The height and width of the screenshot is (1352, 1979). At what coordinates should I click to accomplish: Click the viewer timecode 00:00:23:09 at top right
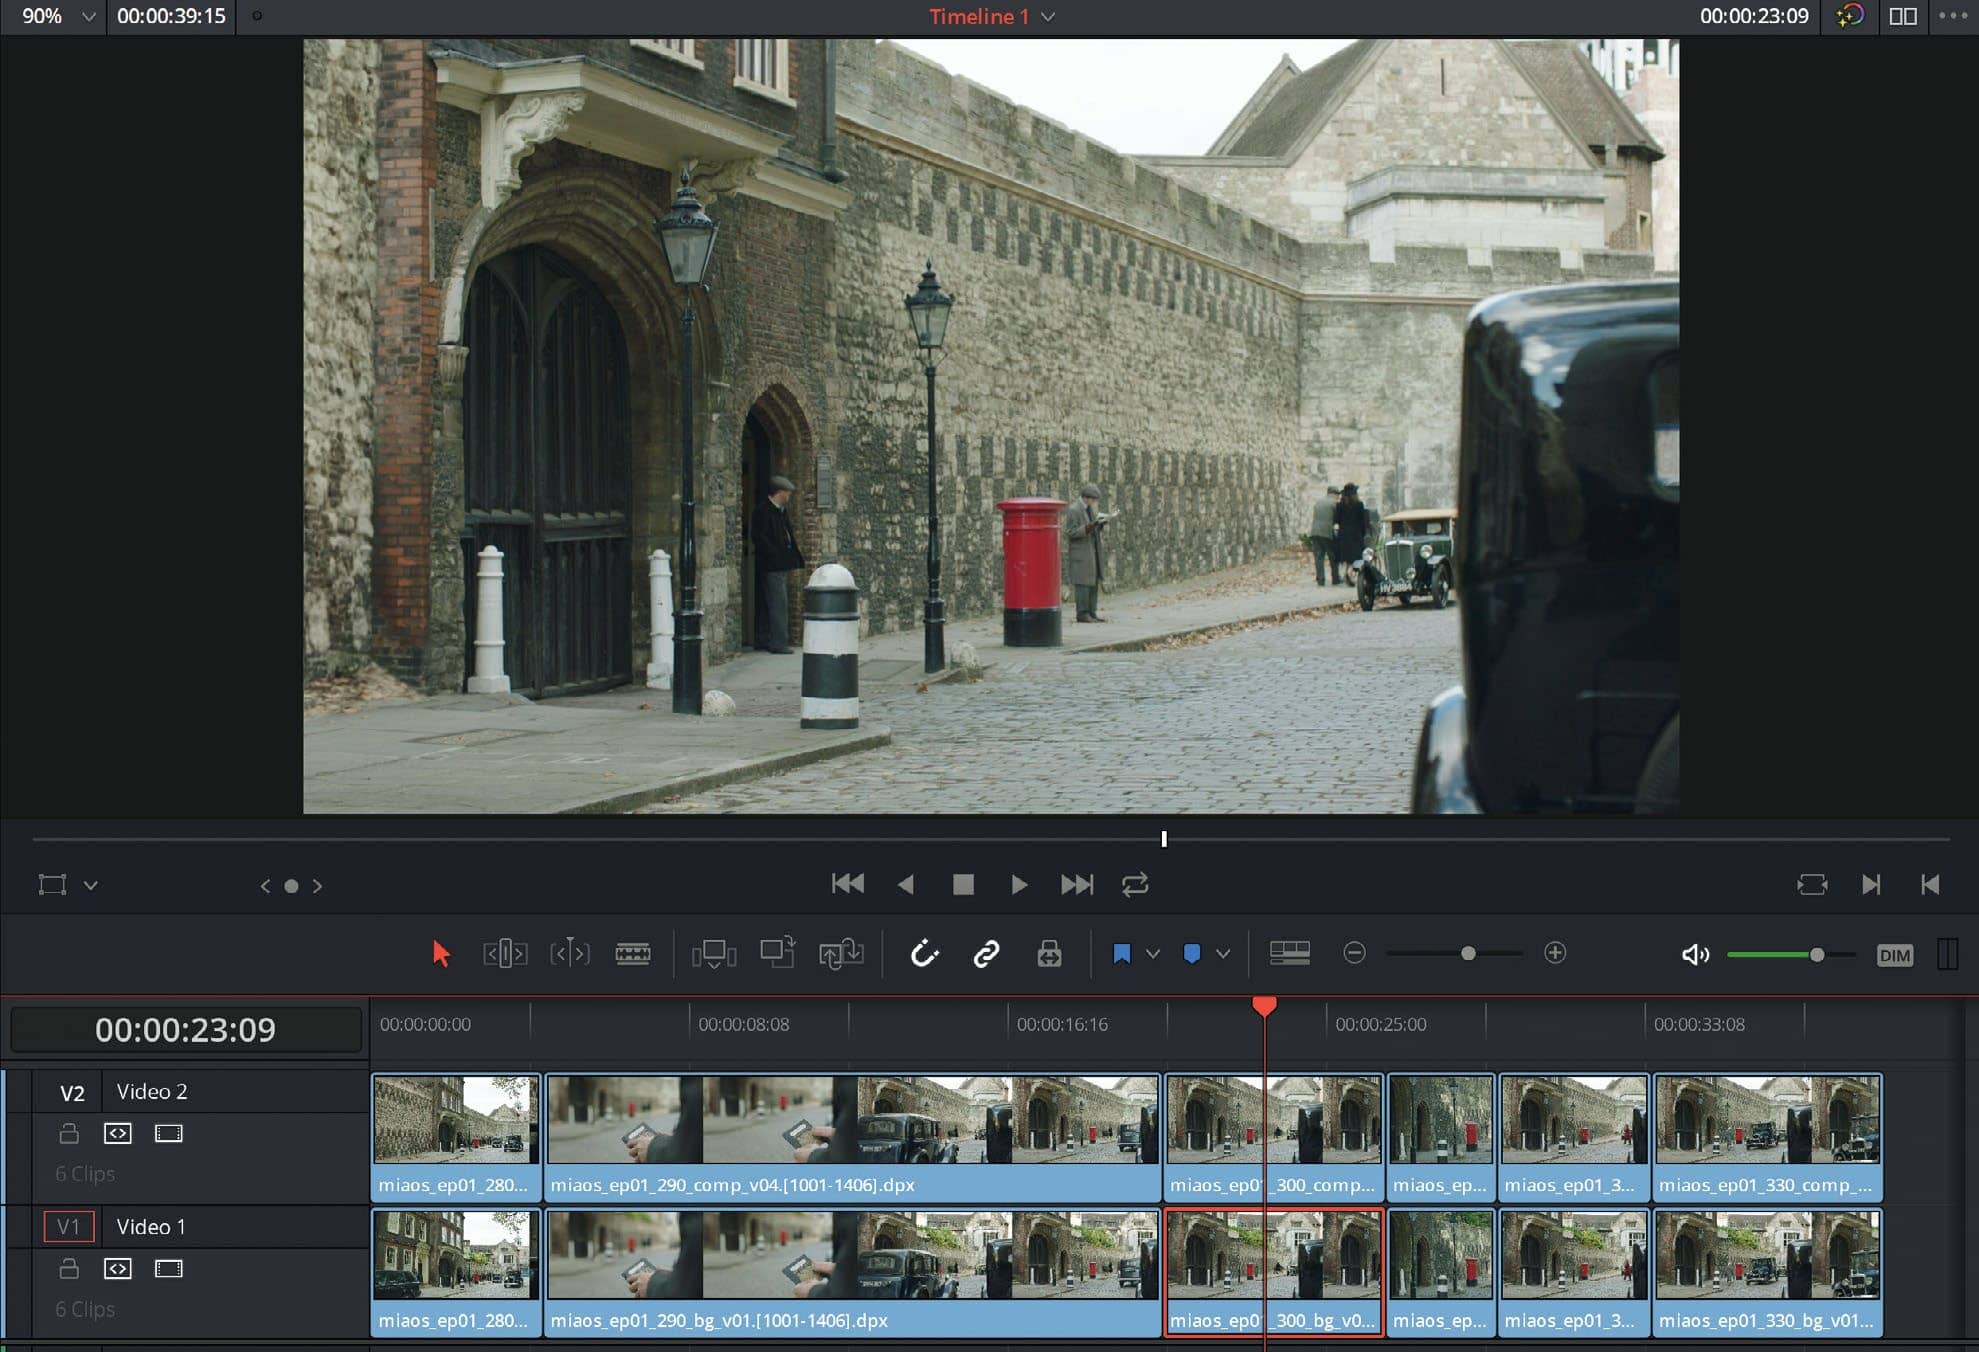(1754, 16)
